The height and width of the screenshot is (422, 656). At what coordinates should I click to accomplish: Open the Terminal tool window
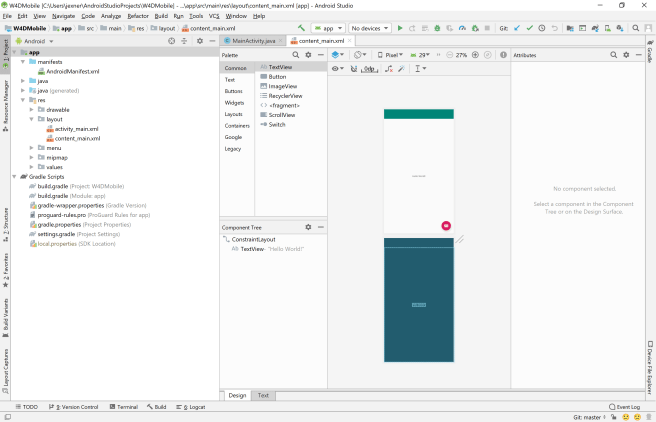click(x=126, y=407)
